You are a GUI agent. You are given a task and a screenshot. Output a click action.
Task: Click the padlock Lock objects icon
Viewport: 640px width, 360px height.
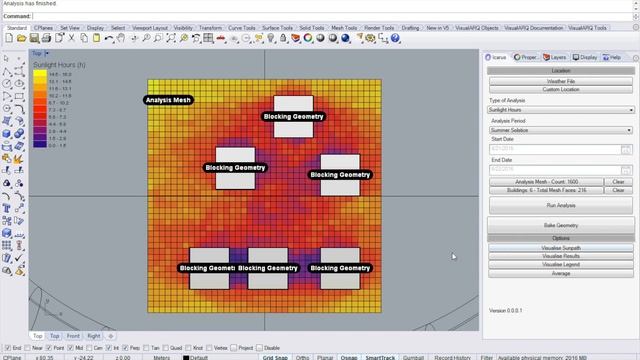point(283,38)
